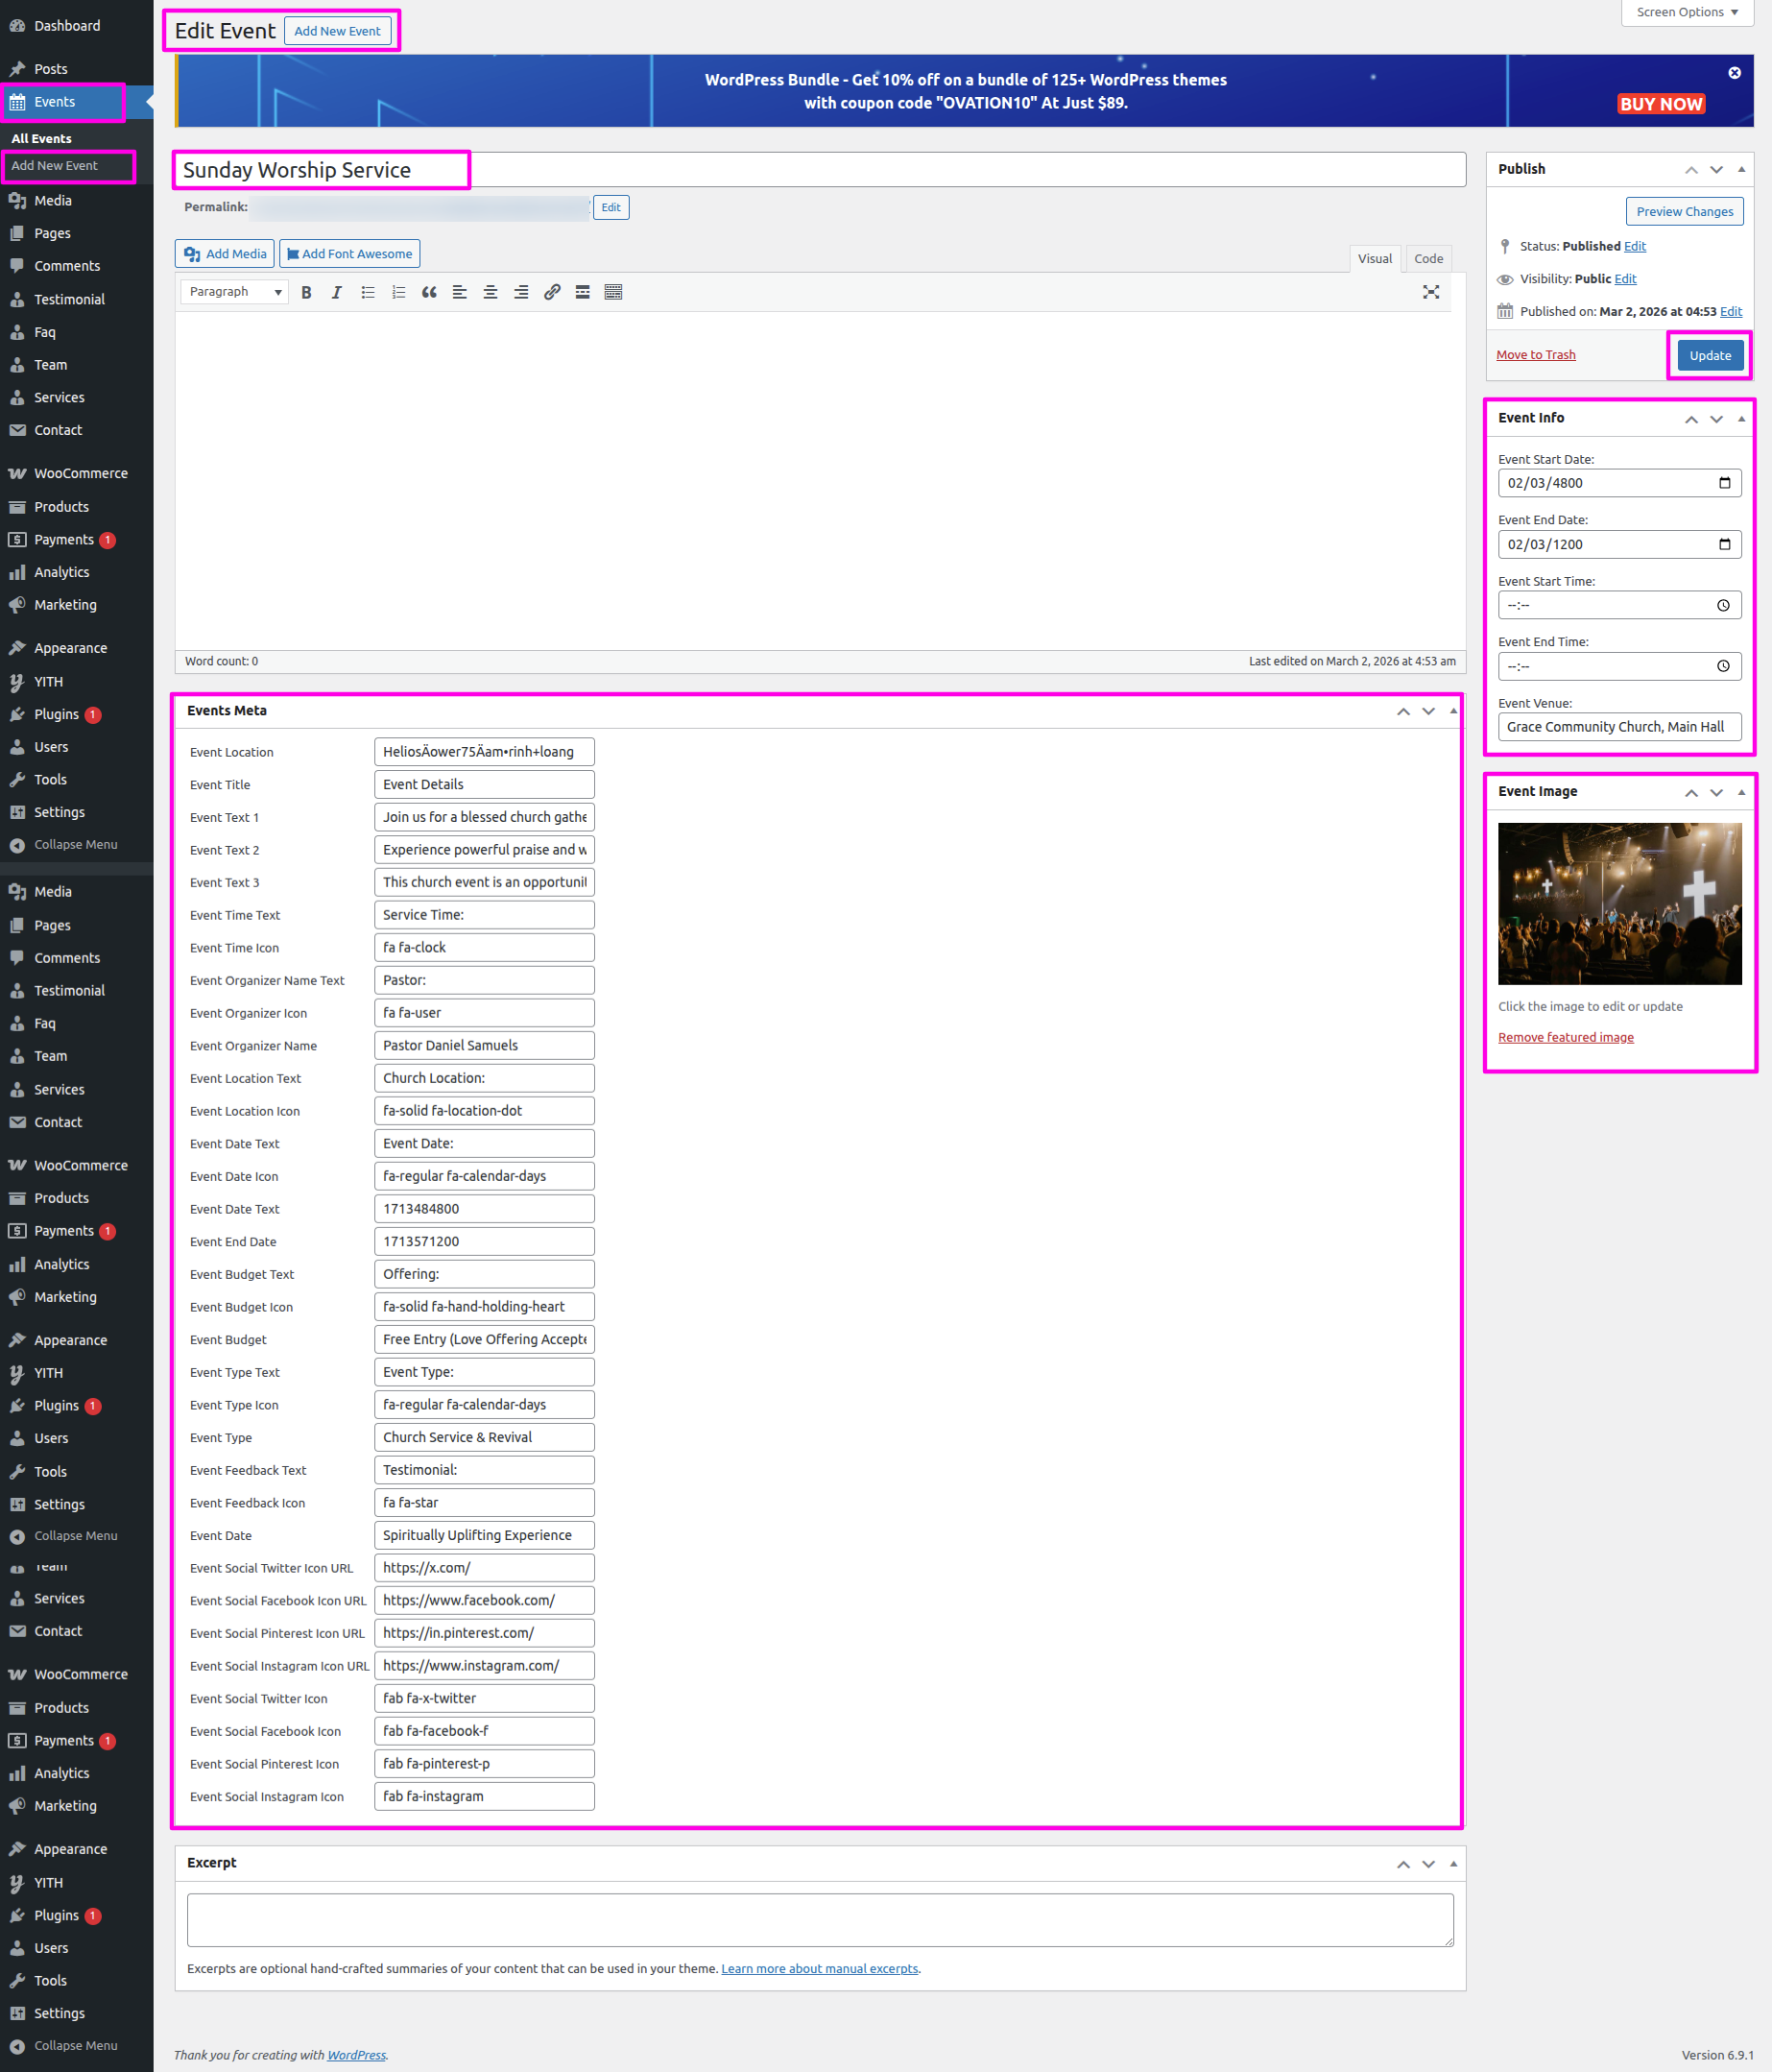Toggle bold formatting in editor toolbar
This screenshot has width=1772, height=2072.
(x=306, y=292)
